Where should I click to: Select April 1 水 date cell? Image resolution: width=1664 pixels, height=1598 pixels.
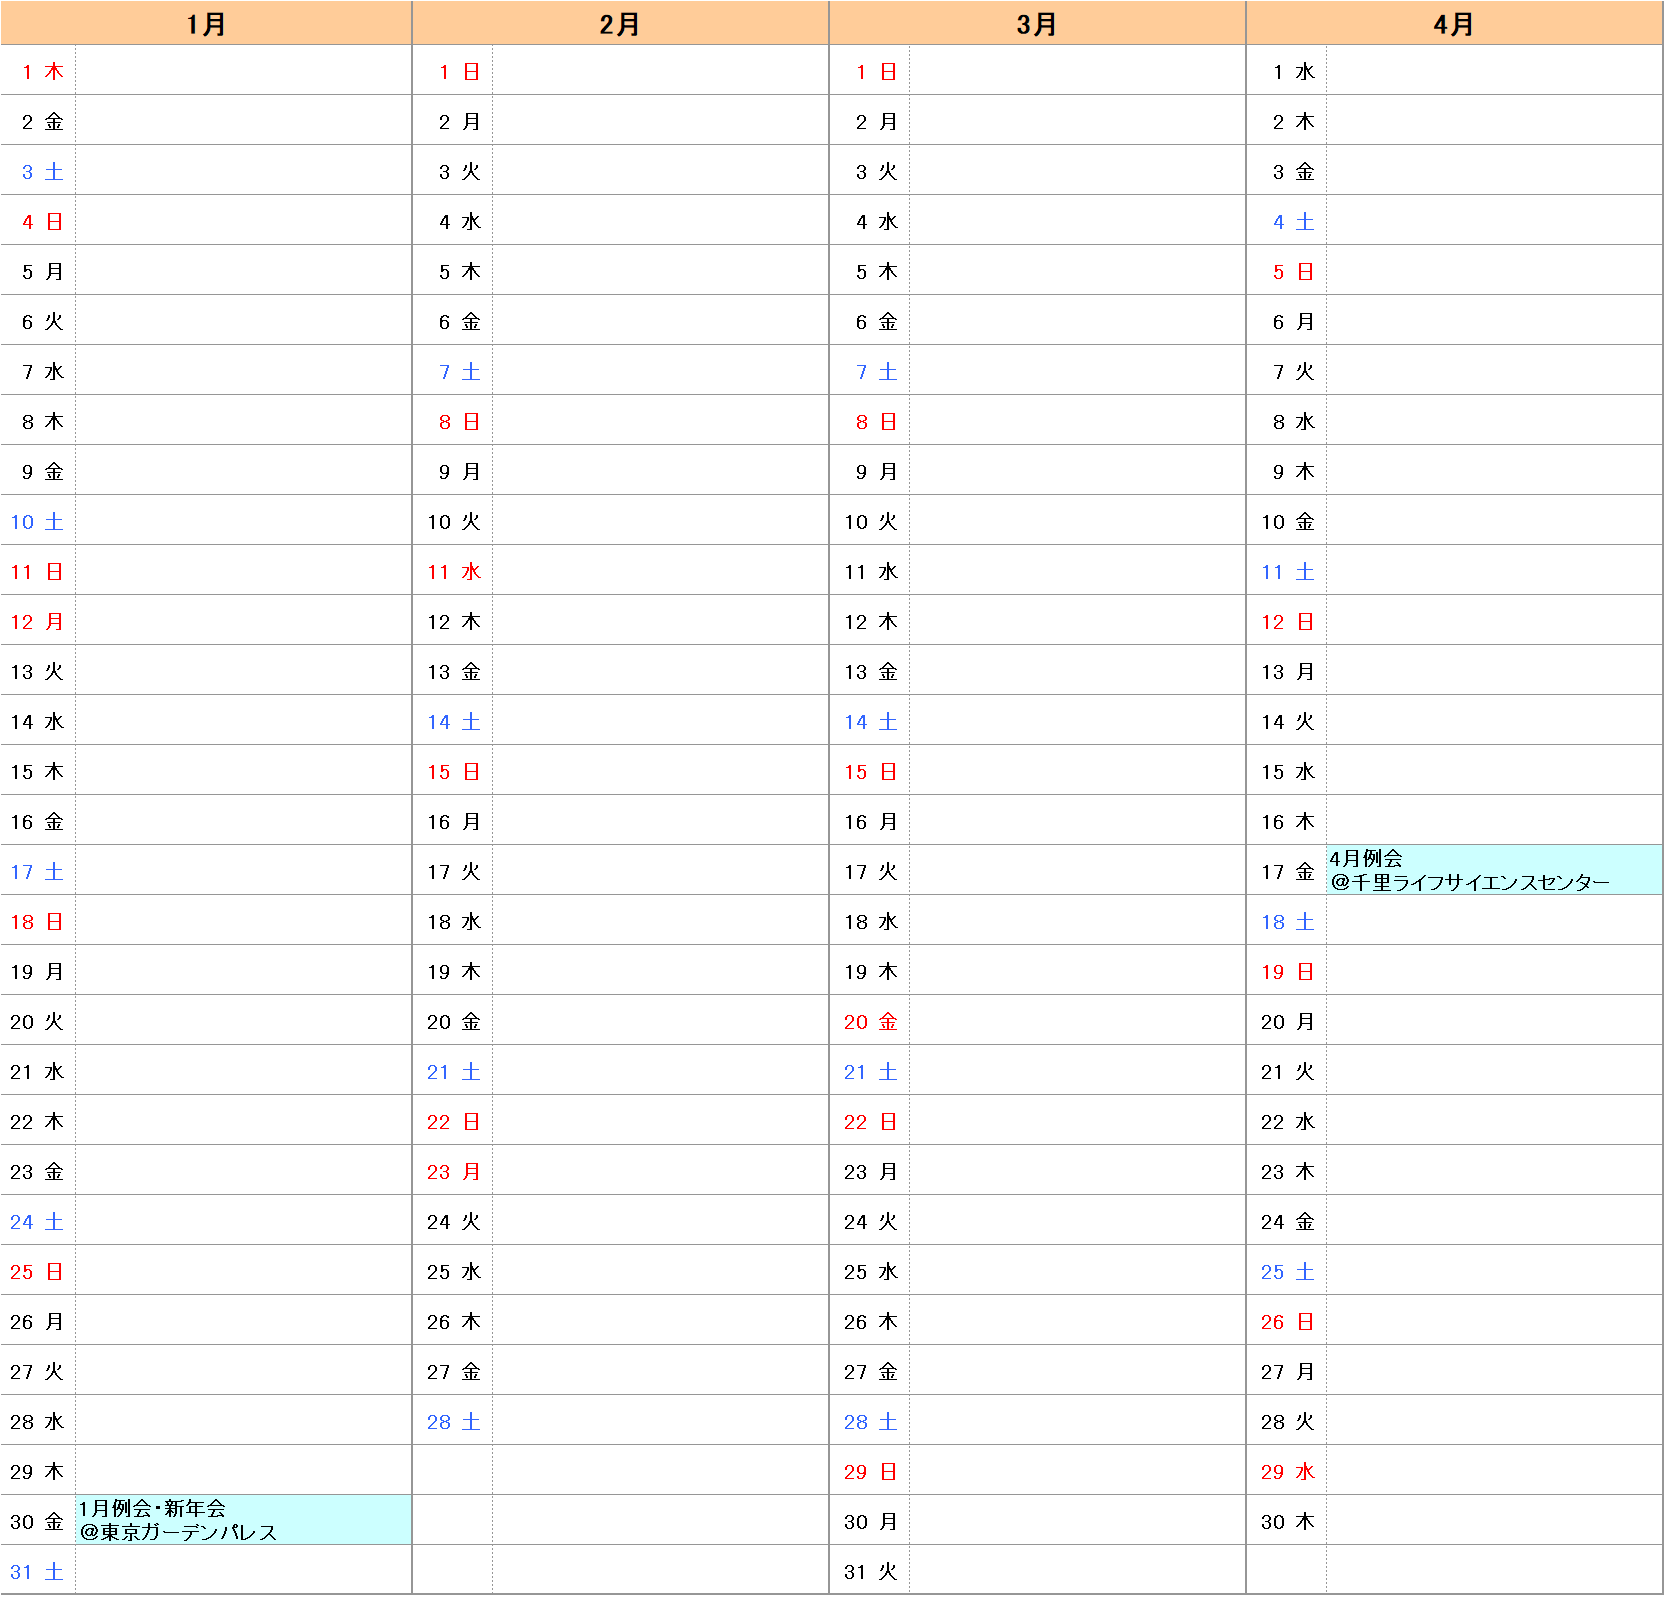click(x=1287, y=71)
